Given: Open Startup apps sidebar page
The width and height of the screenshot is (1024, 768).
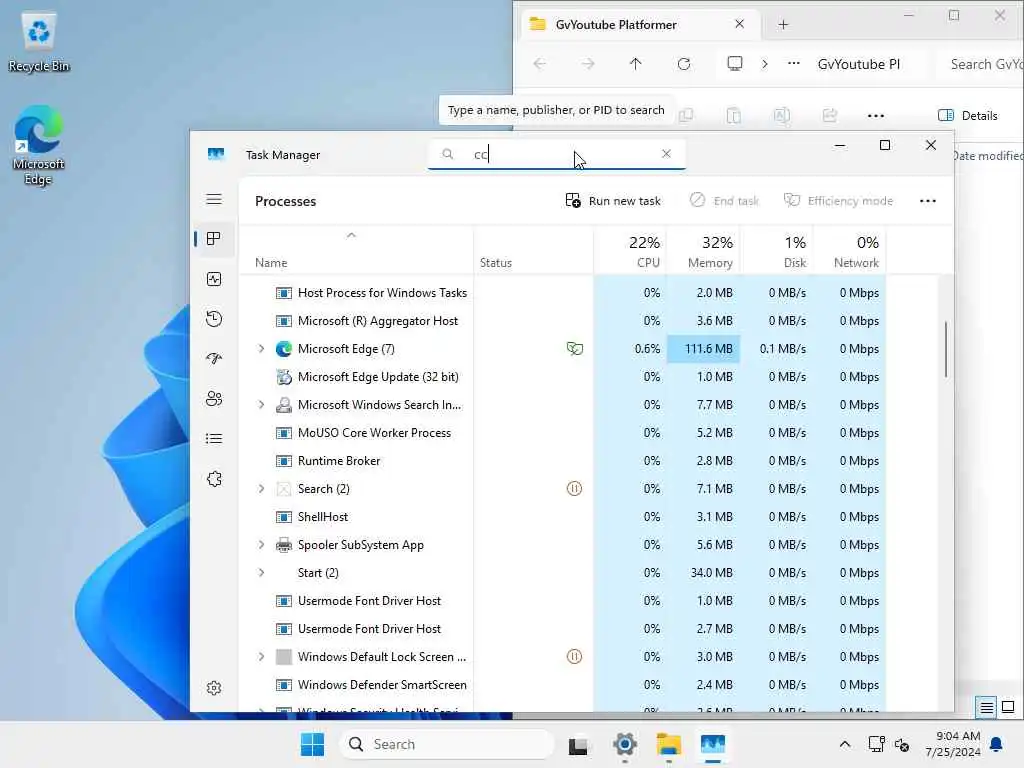Looking at the screenshot, I should click(x=214, y=359).
